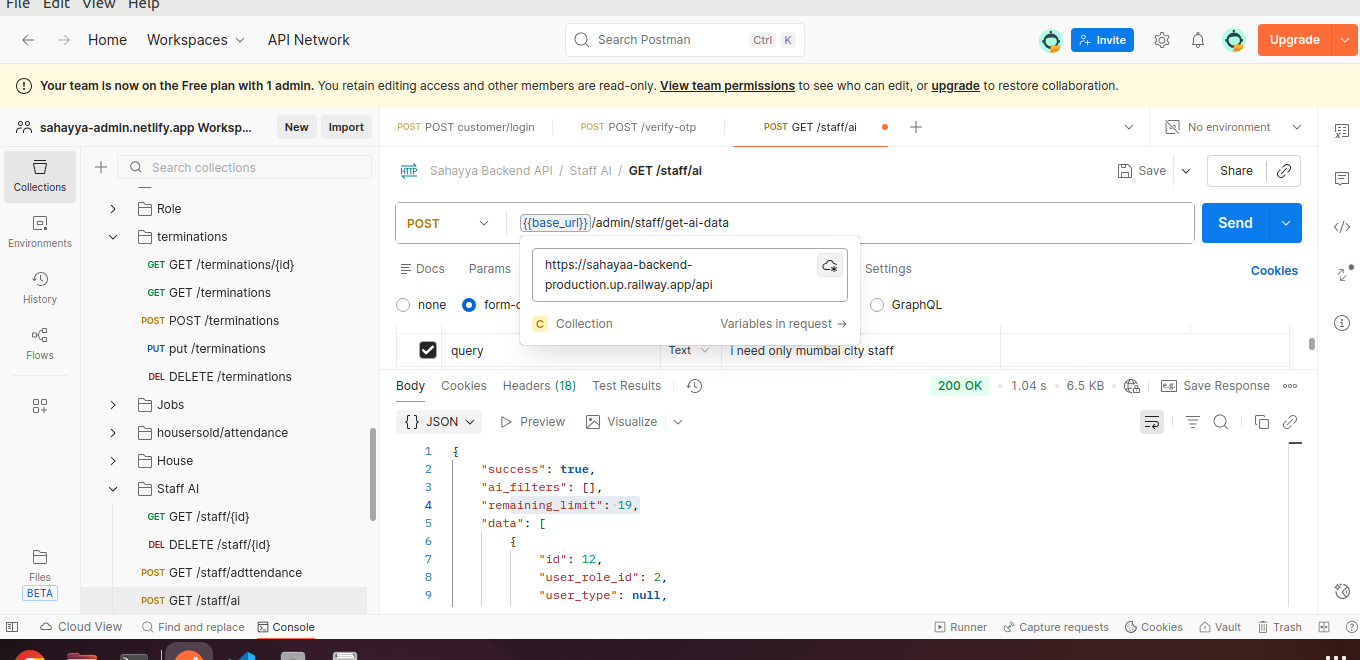Open the POST method dropdown
The image size is (1360, 660).
point(449,223)
